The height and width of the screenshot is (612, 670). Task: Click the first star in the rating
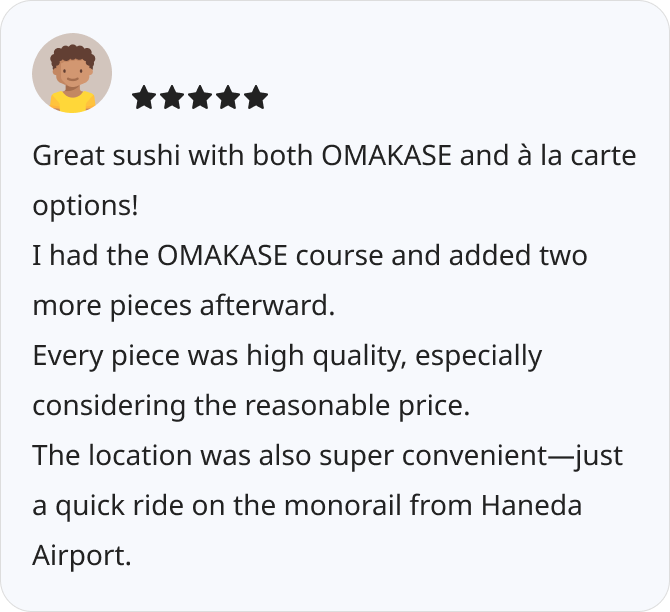click(144, 97)
